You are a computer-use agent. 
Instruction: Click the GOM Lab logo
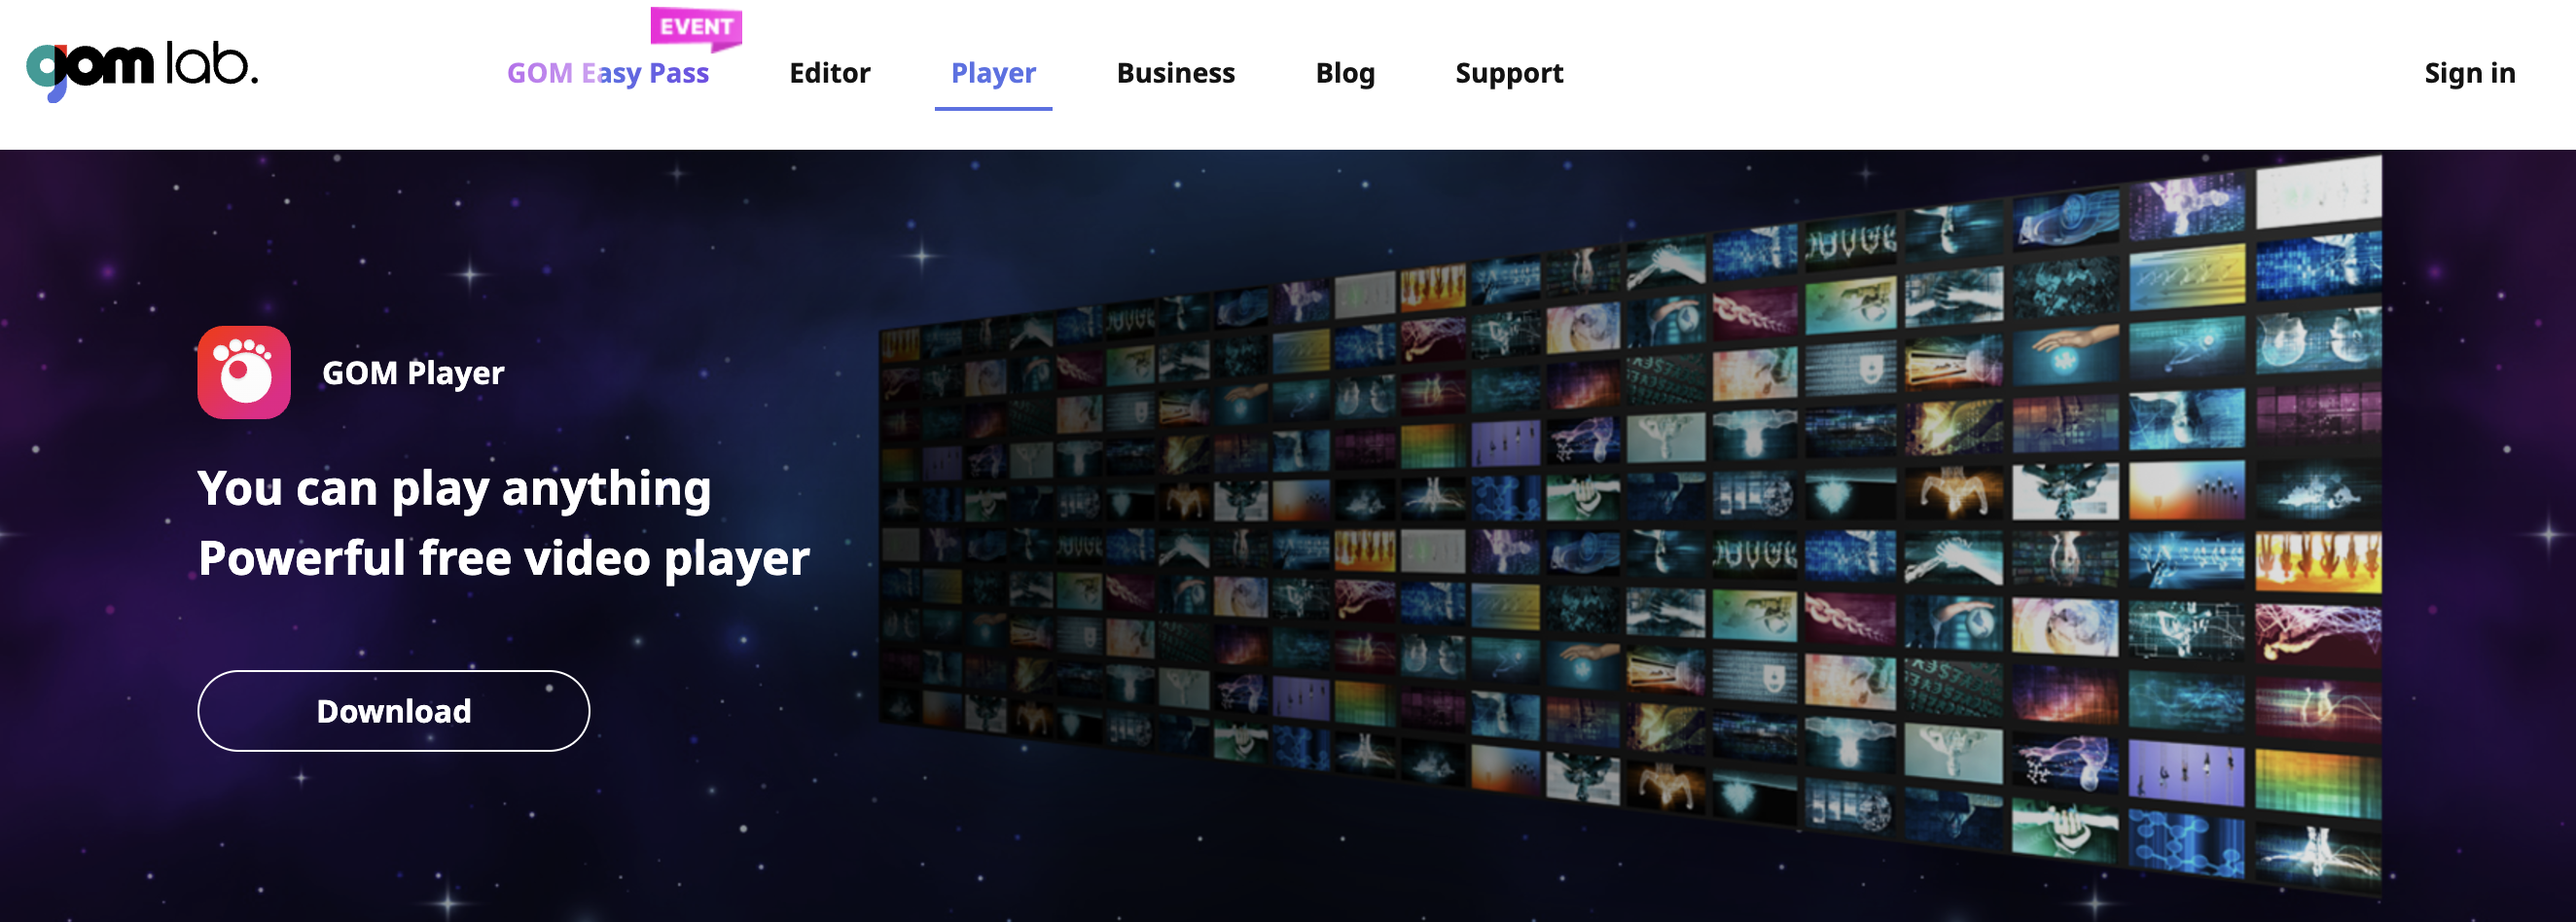[141, 70]
